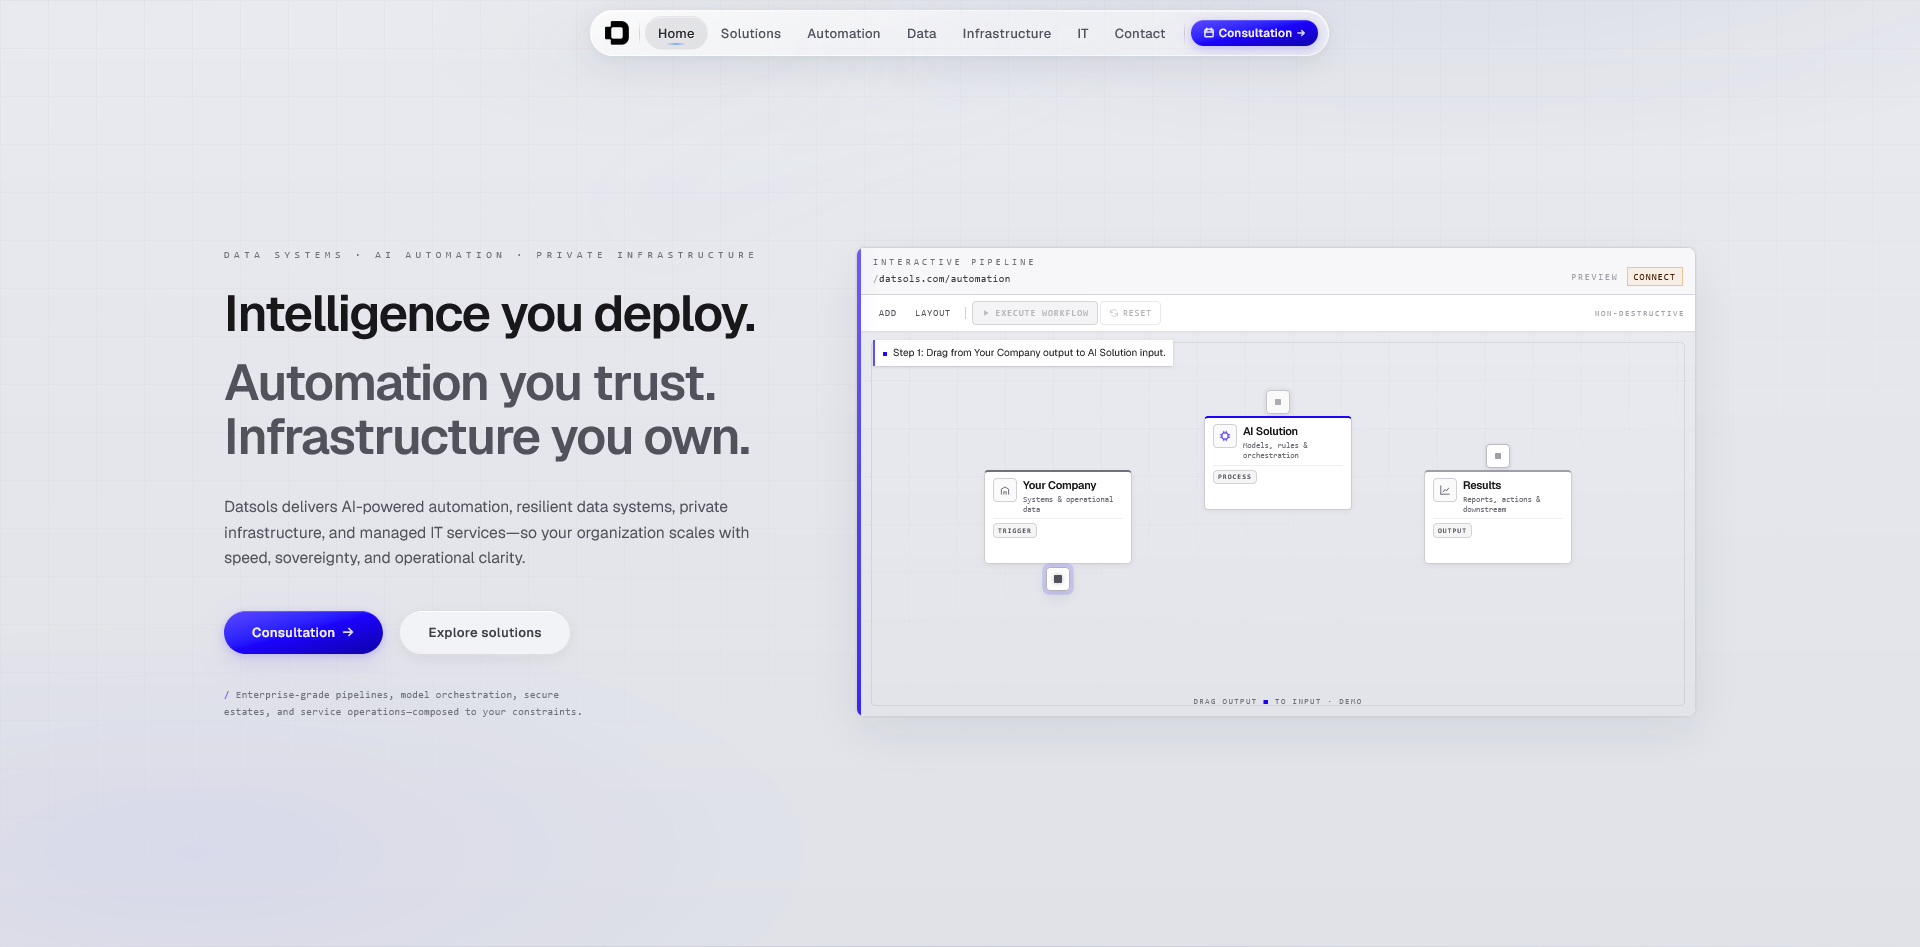The height and width of the screenshot is (947, 1920).
Task: Open the Home nav item
Action: pos(676,33)
